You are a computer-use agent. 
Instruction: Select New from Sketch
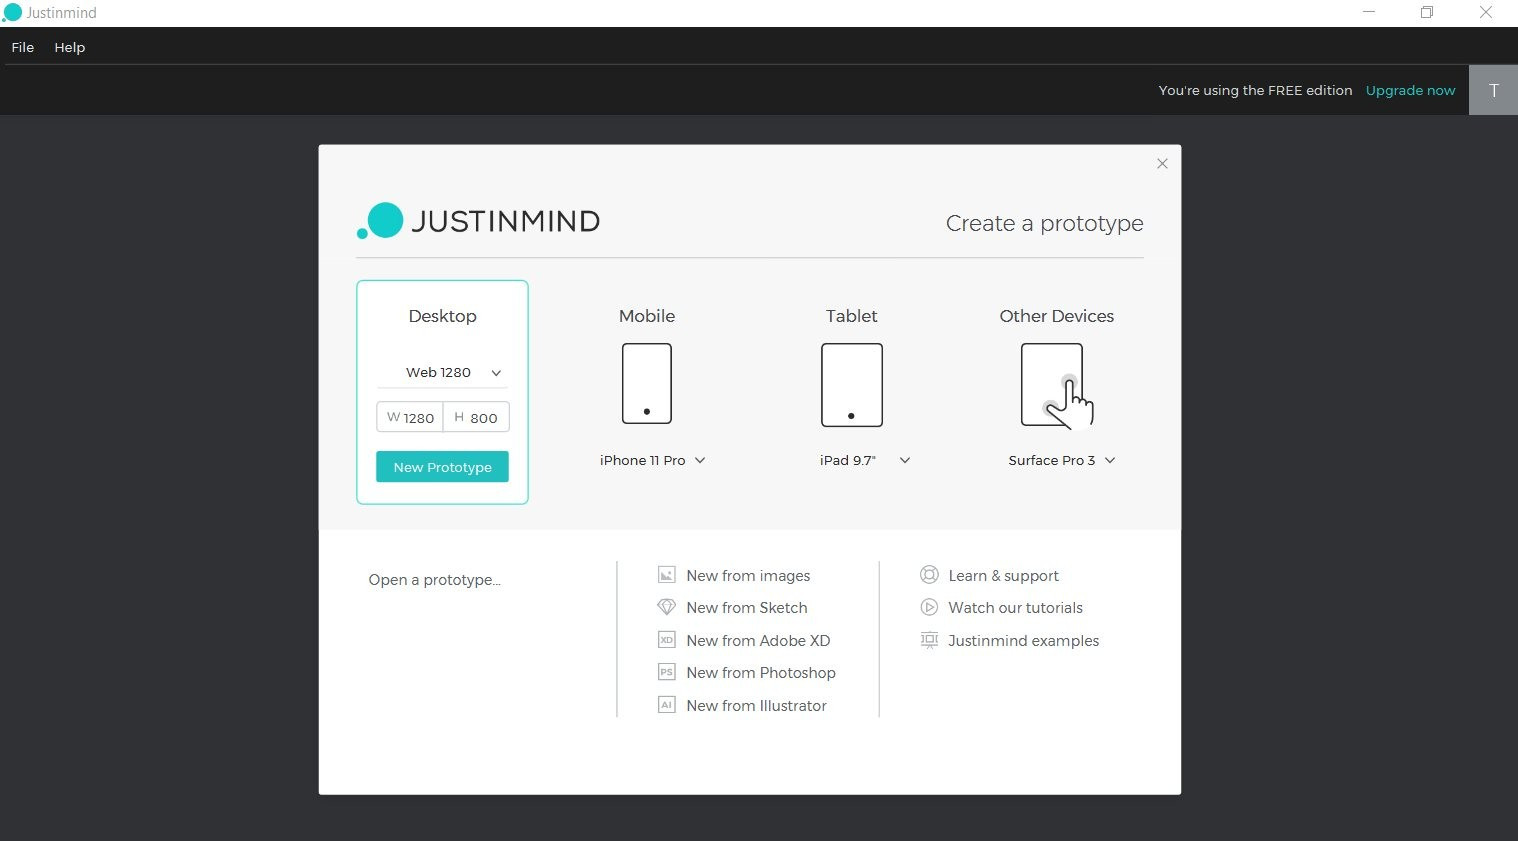[747, 608]
